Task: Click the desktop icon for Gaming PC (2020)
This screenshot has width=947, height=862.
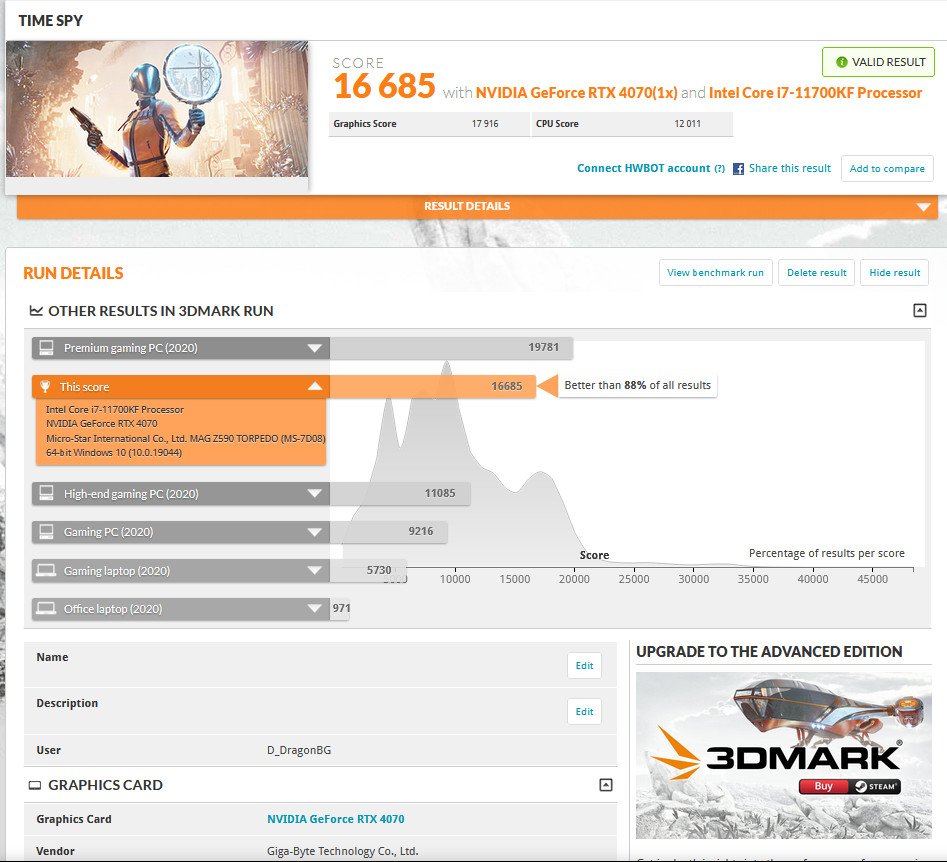Action: click(x=46, y=532)
